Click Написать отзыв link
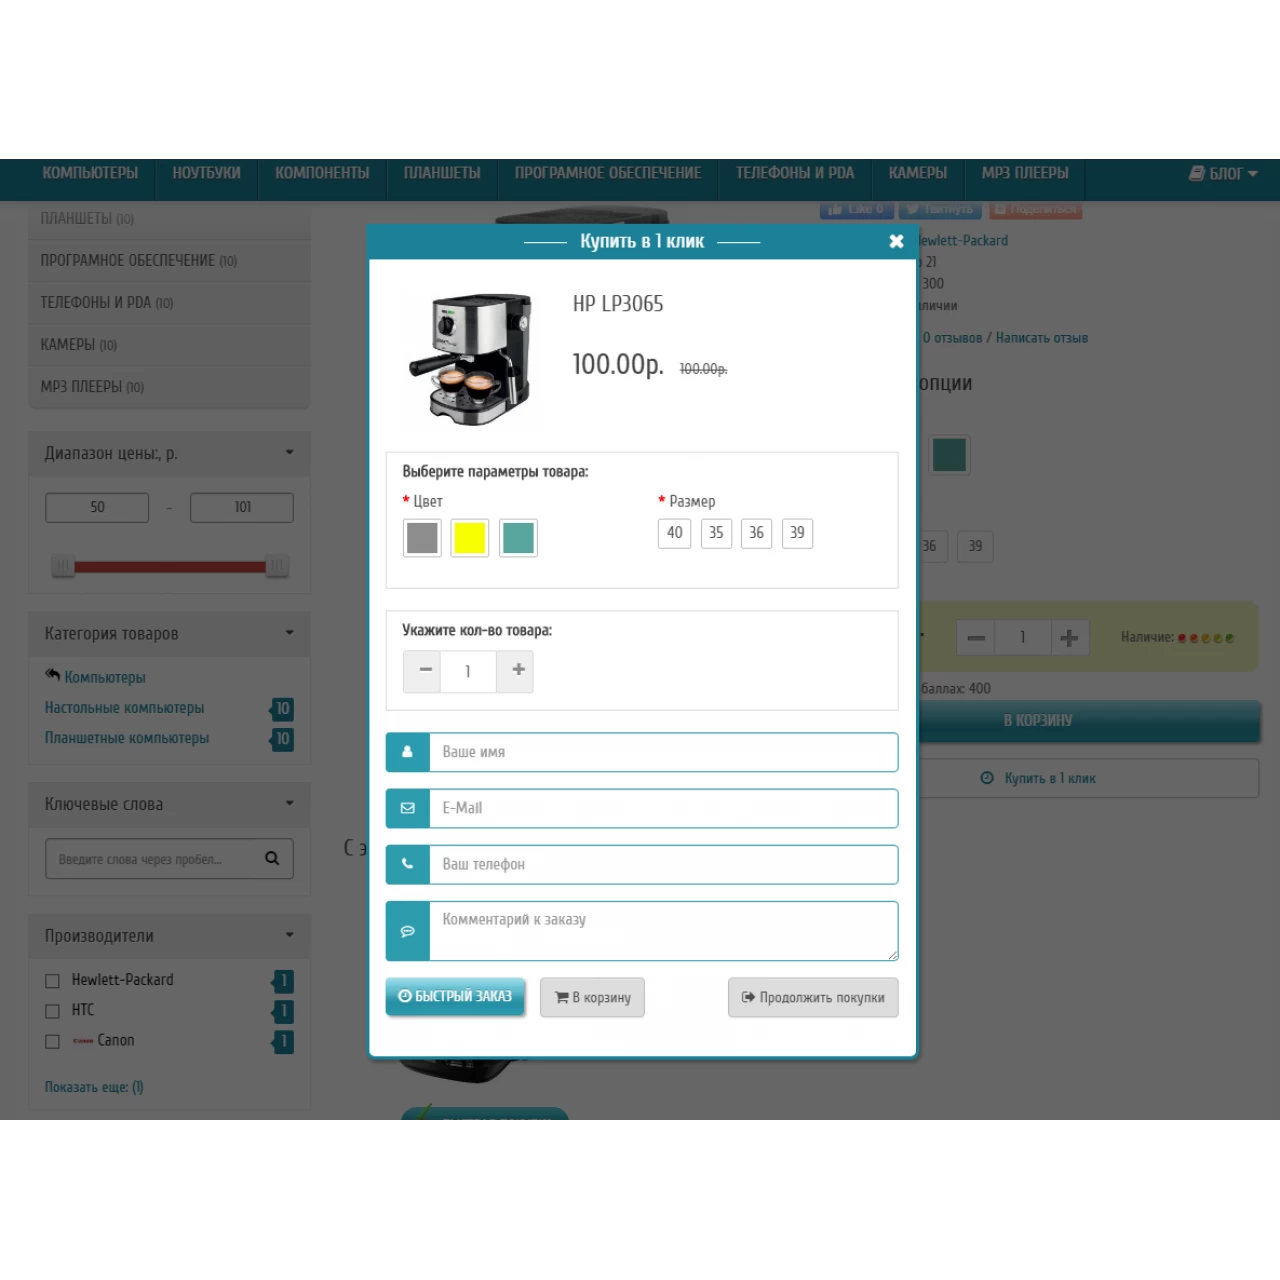 (x=1042, y=338)
